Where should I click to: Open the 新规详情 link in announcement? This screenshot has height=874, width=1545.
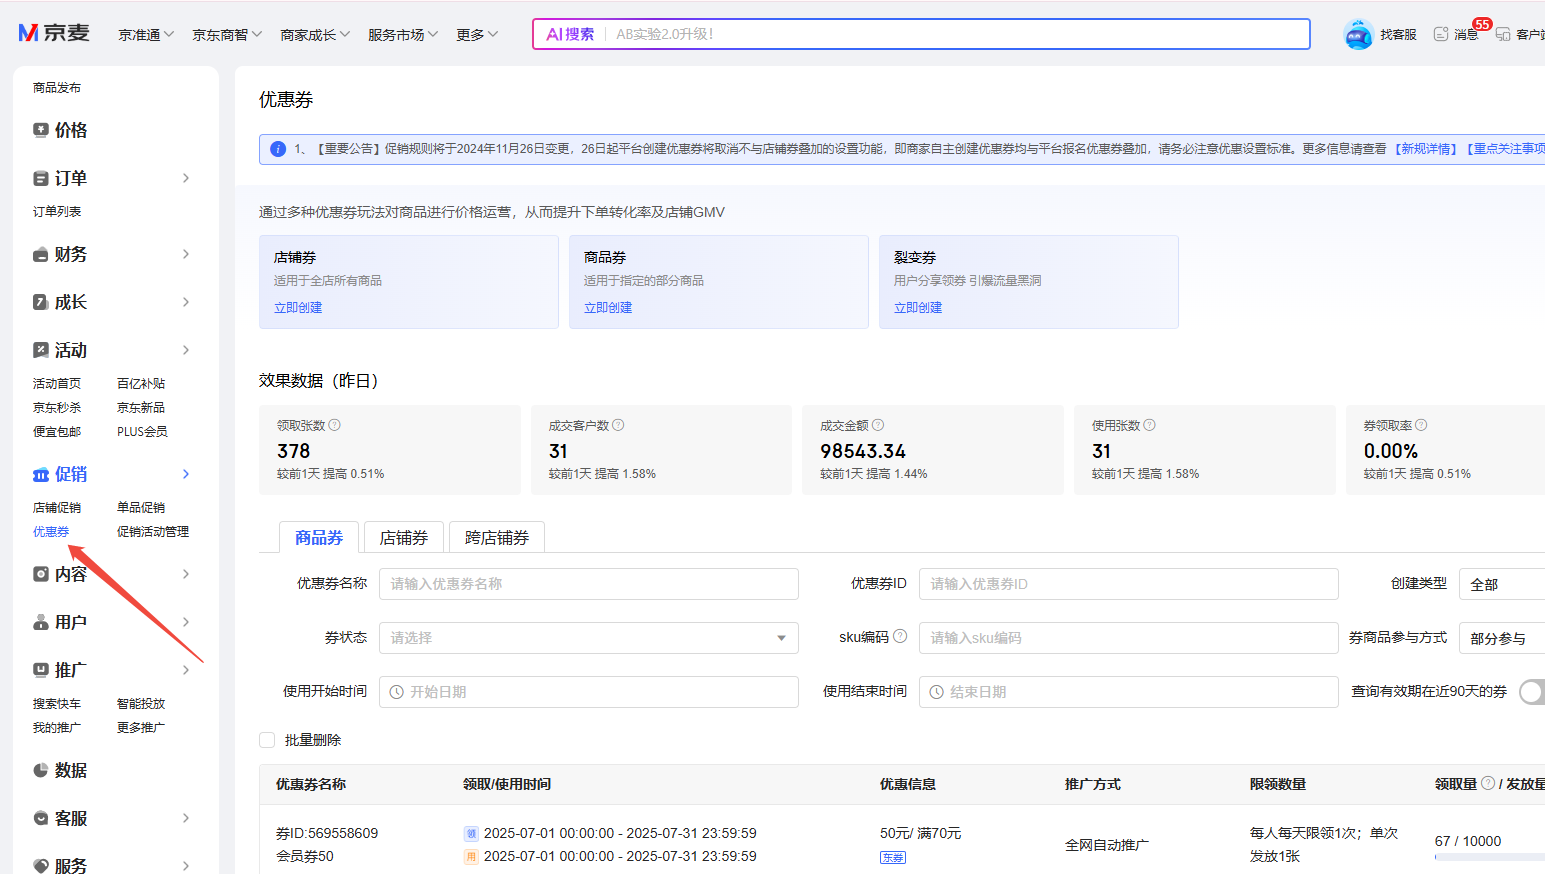[x=1426, y=149]
